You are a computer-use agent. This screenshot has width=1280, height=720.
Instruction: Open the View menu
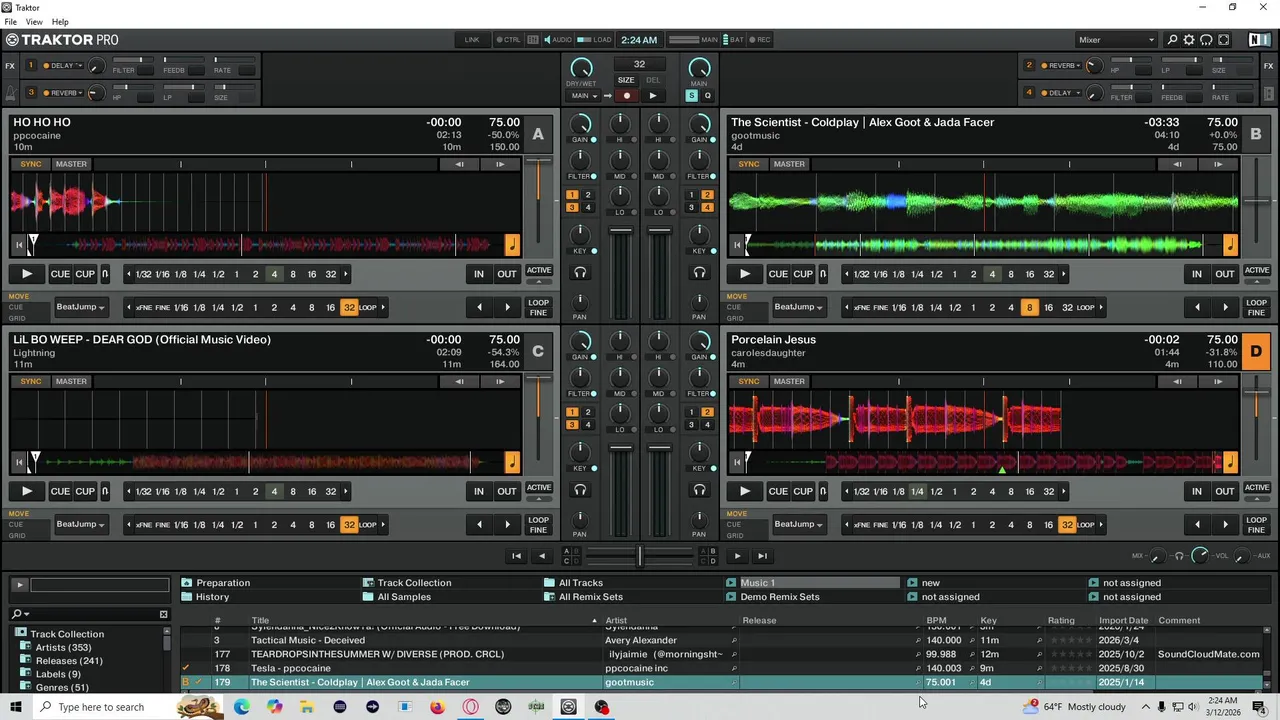(x=34, y=22)
